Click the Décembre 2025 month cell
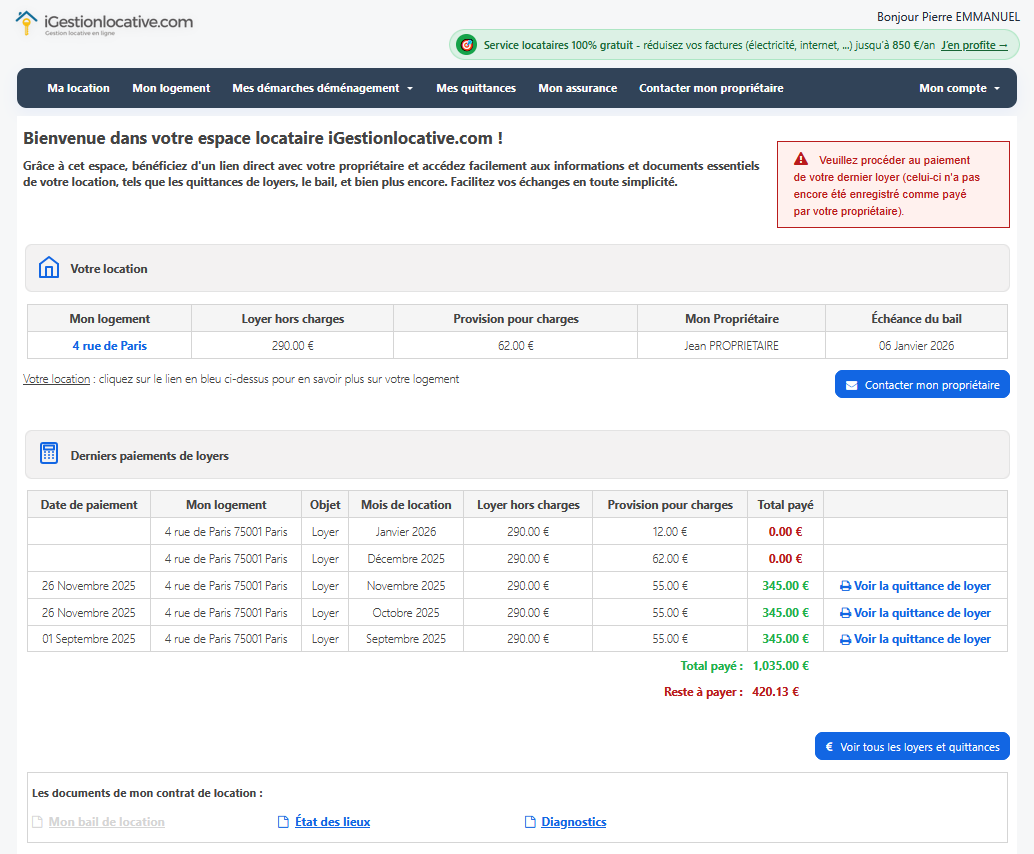 tap(406, 559)
